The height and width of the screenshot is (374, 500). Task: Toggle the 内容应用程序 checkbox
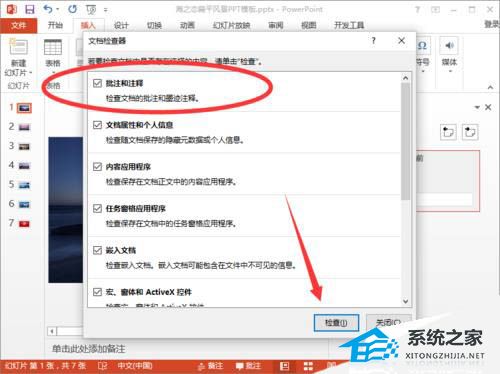click(x=97, y=166)
